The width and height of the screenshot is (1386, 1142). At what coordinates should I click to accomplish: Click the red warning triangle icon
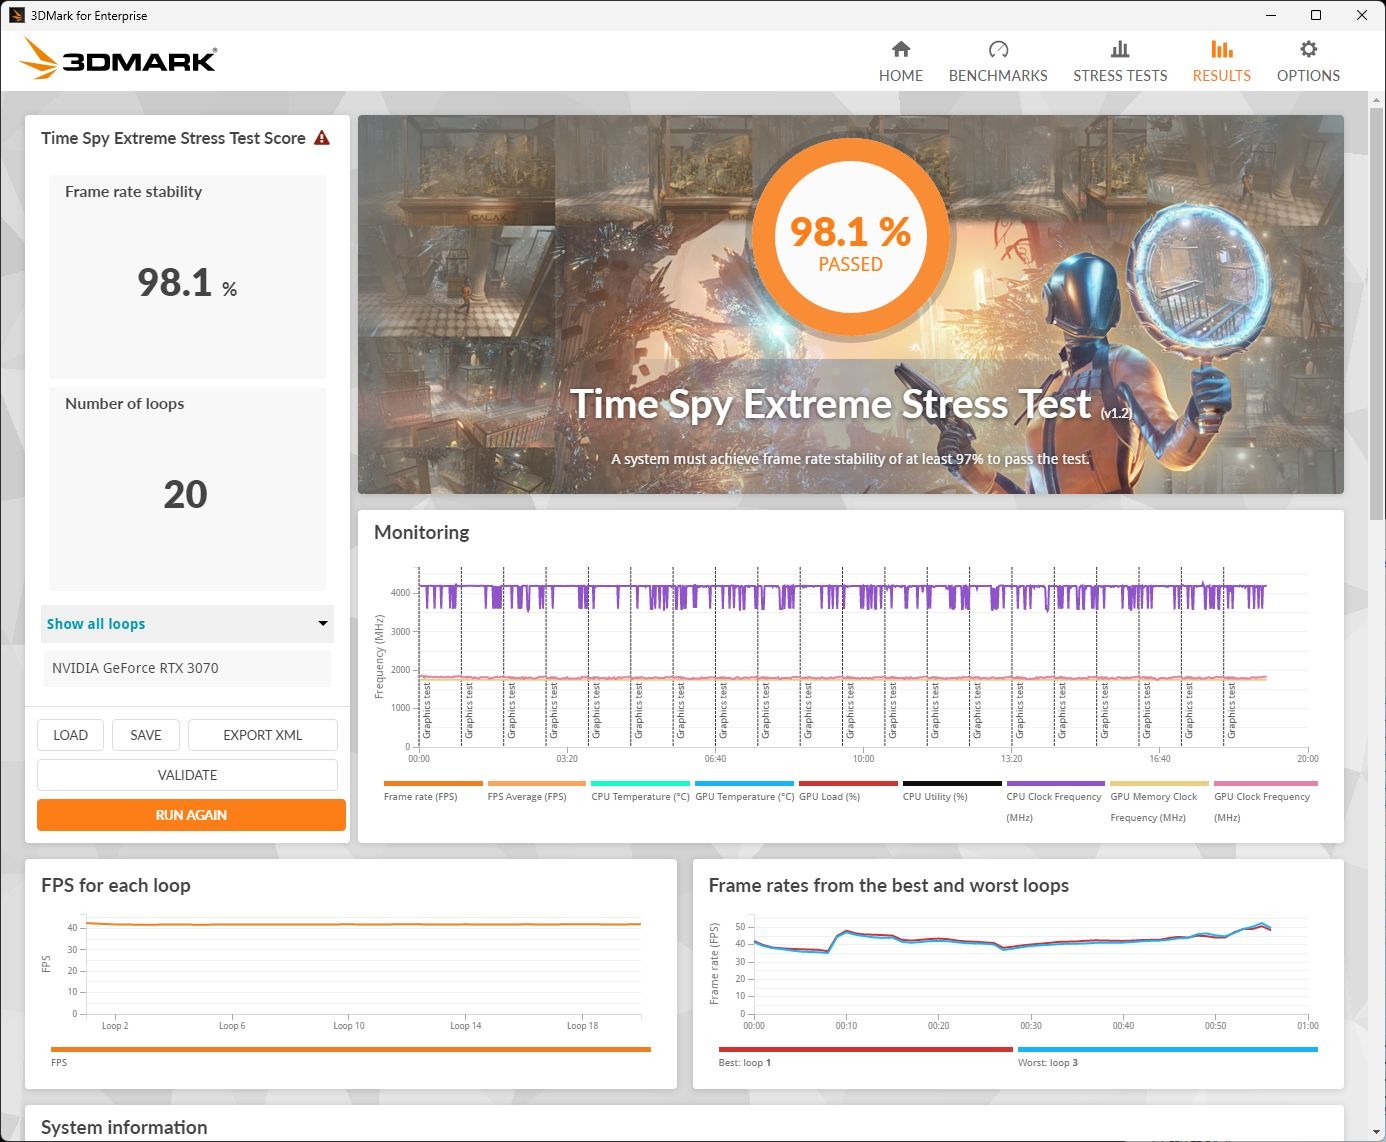tap(322, 138)
